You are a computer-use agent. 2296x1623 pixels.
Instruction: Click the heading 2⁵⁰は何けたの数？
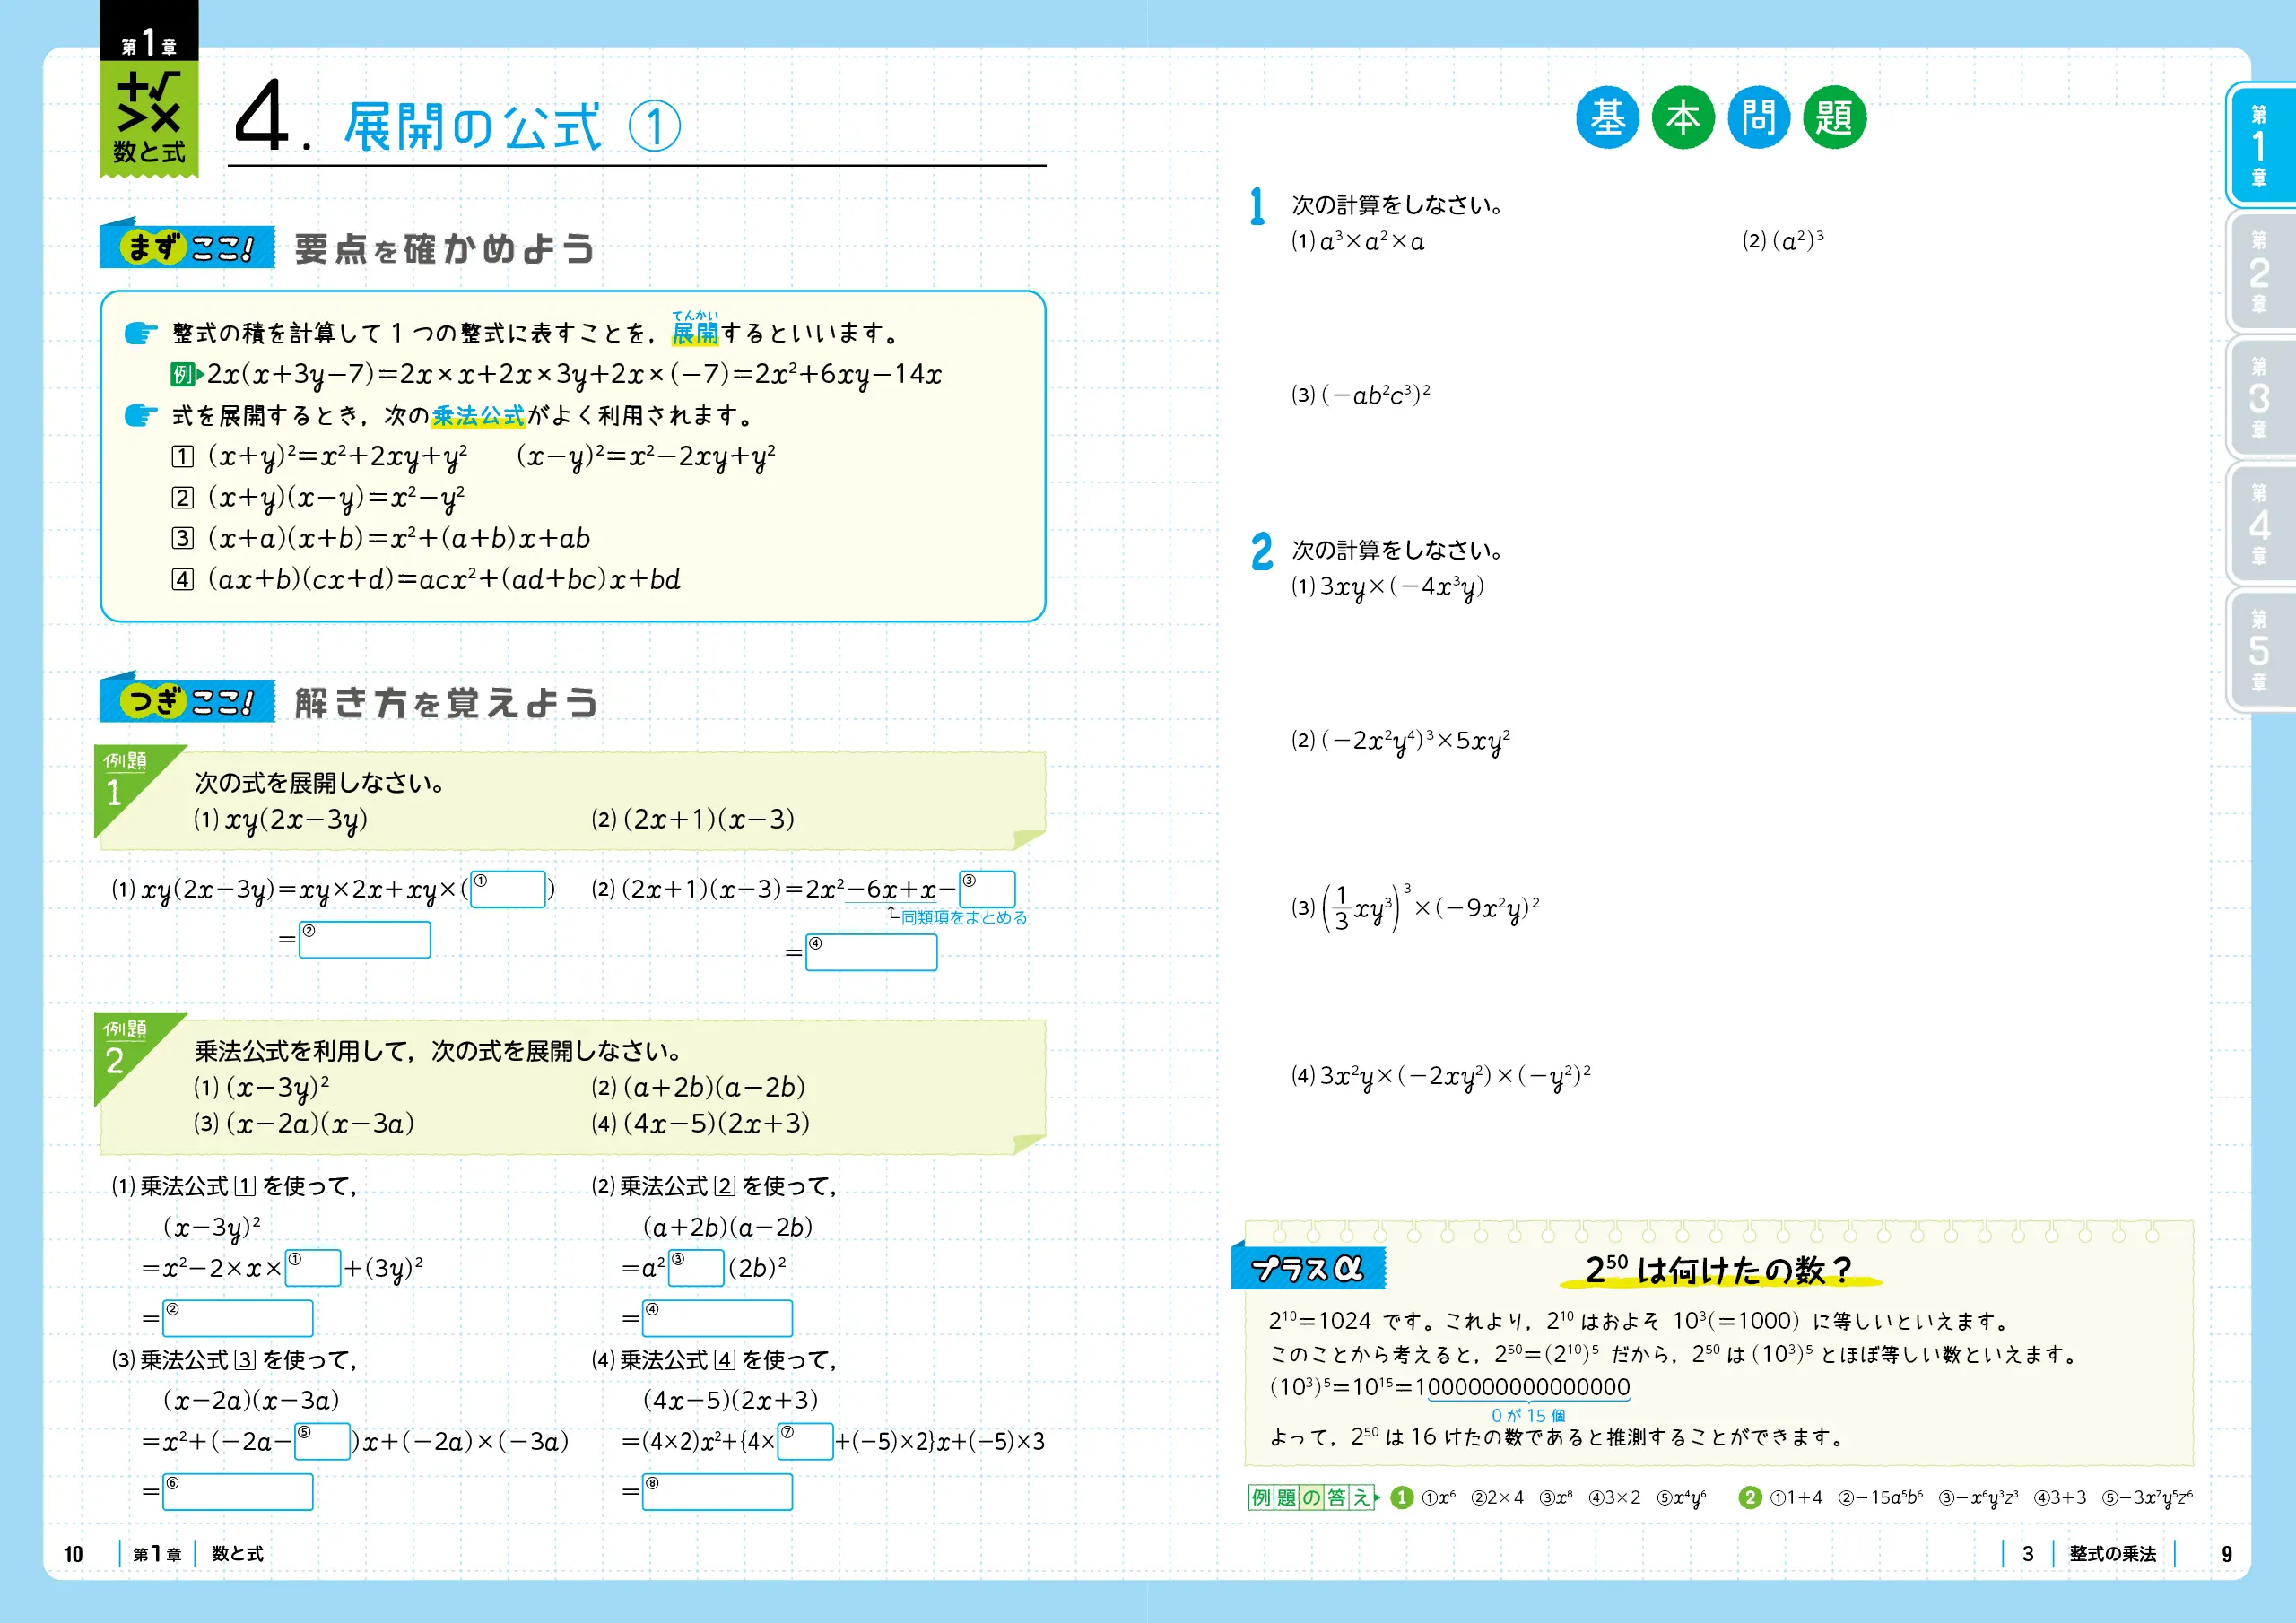click(1719, 1269)
